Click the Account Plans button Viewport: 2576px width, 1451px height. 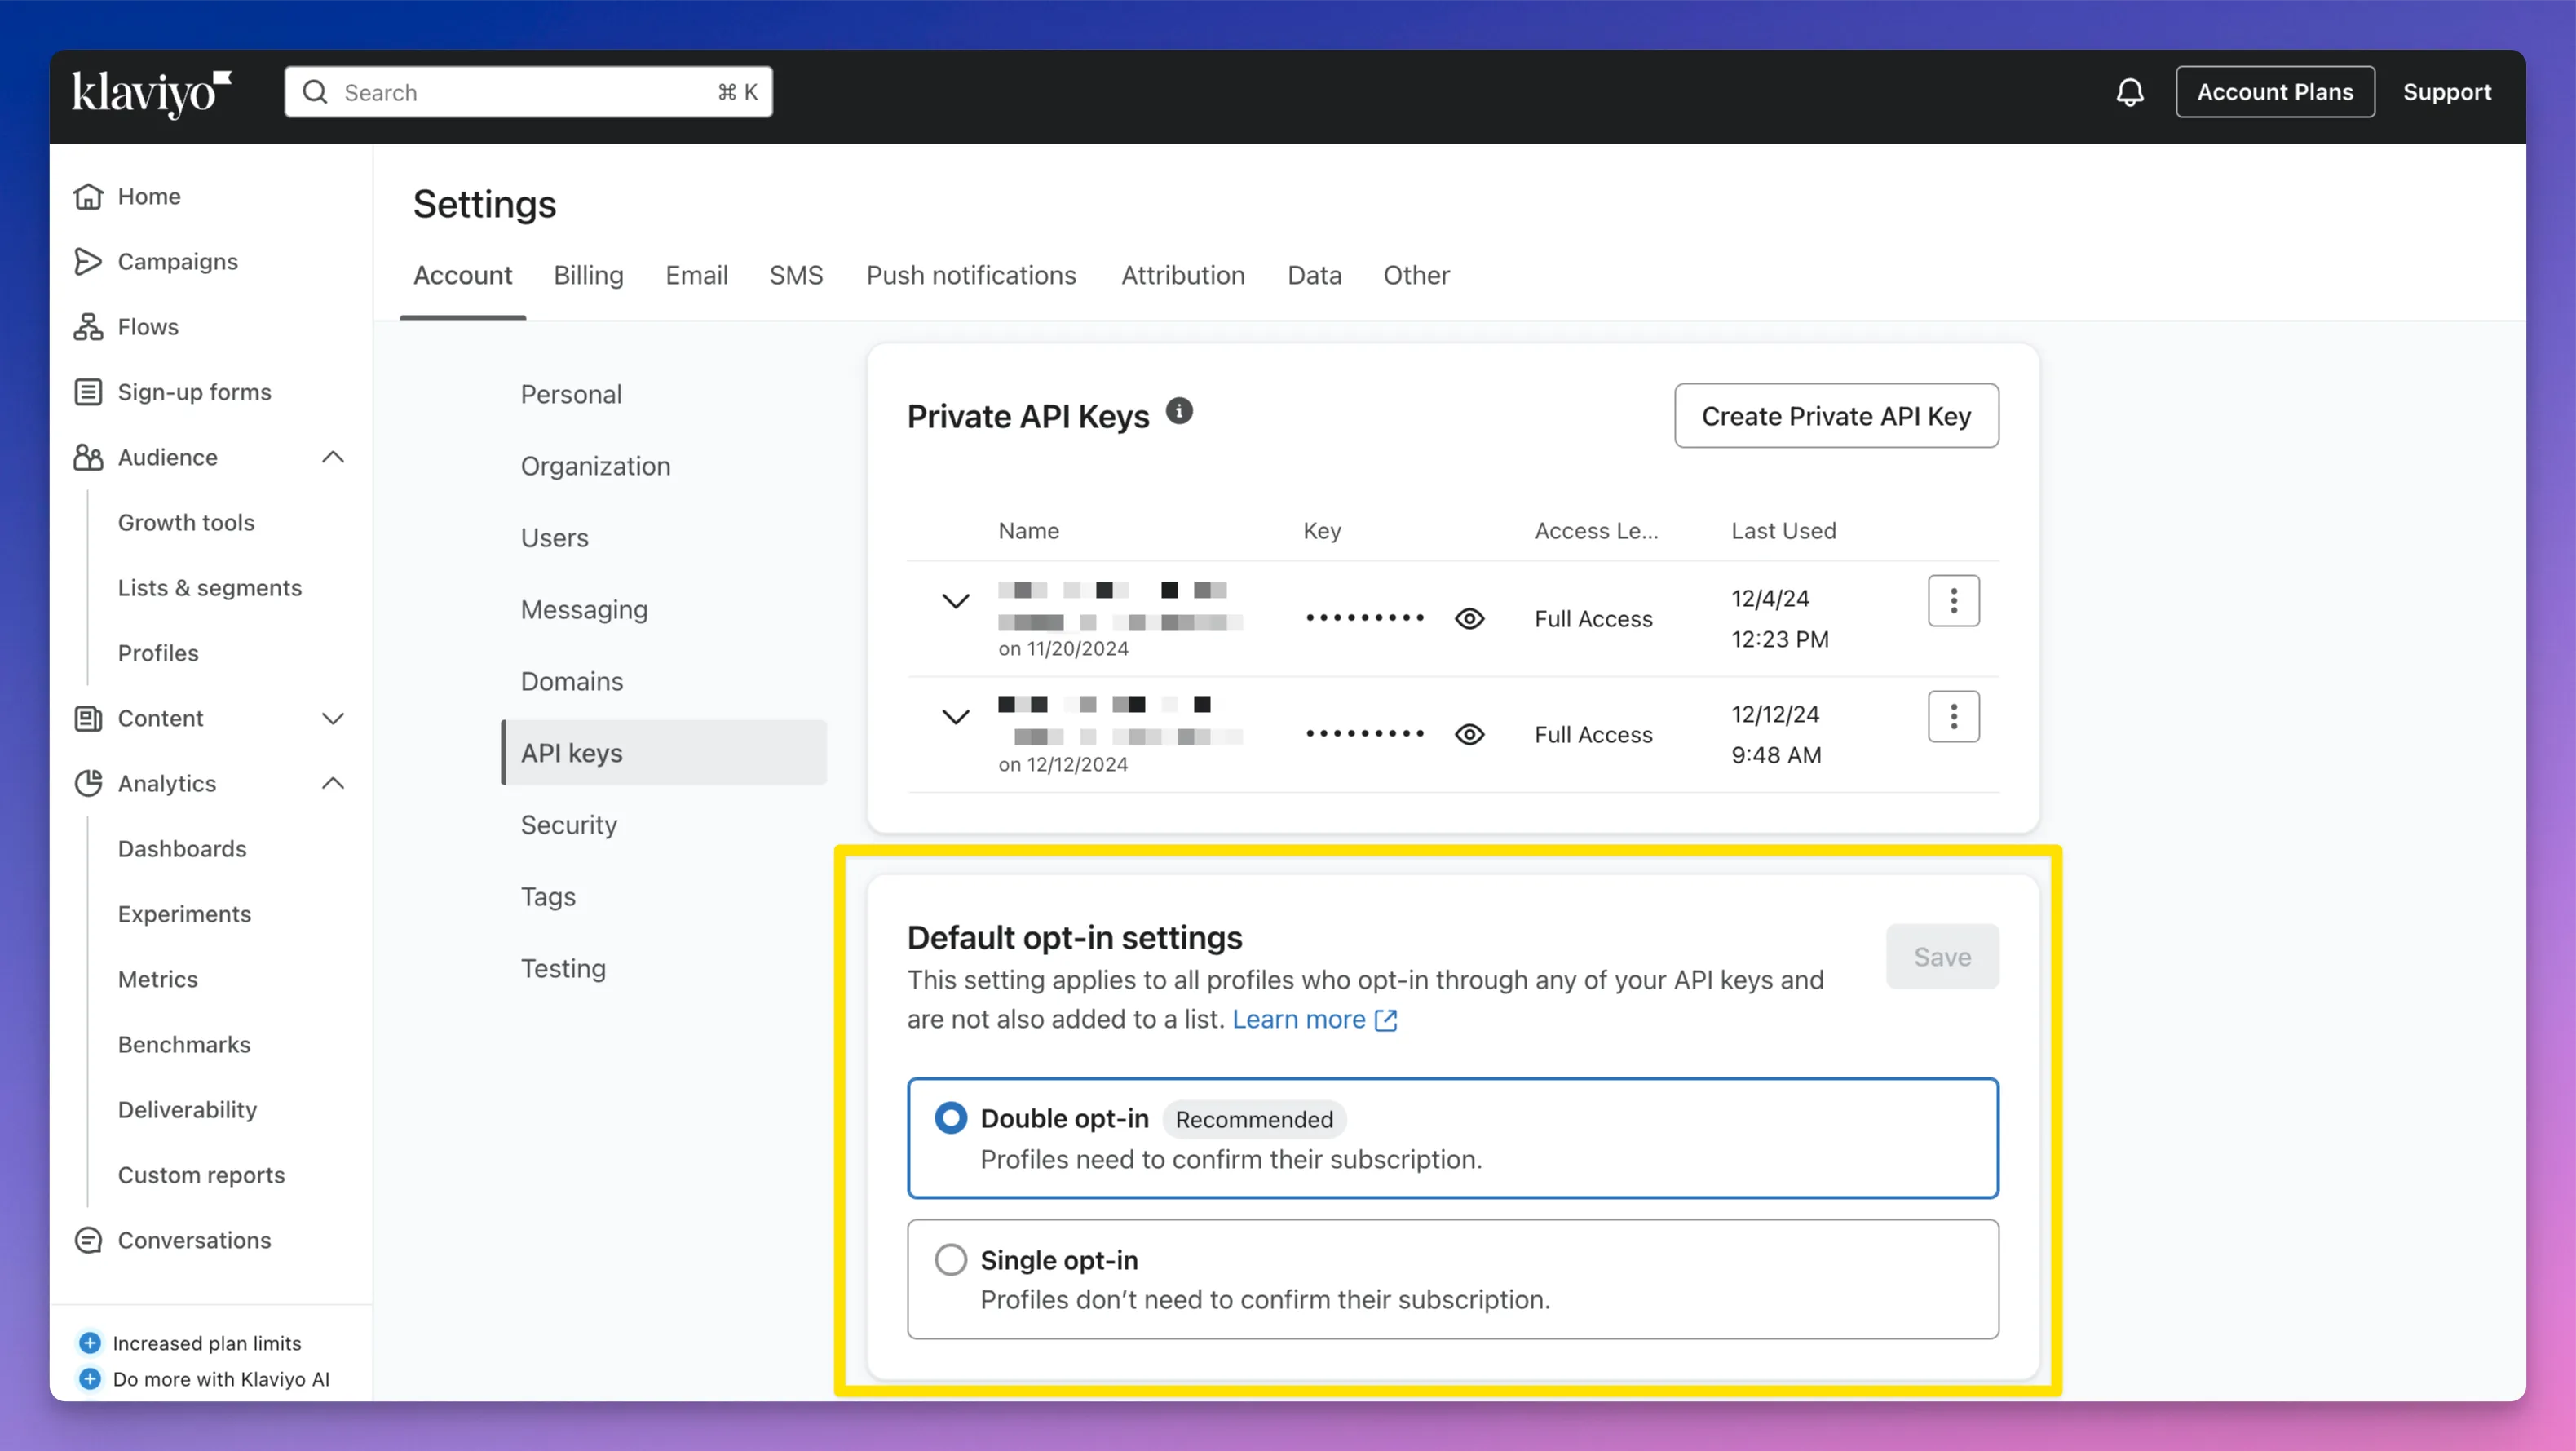(2275, 92)
